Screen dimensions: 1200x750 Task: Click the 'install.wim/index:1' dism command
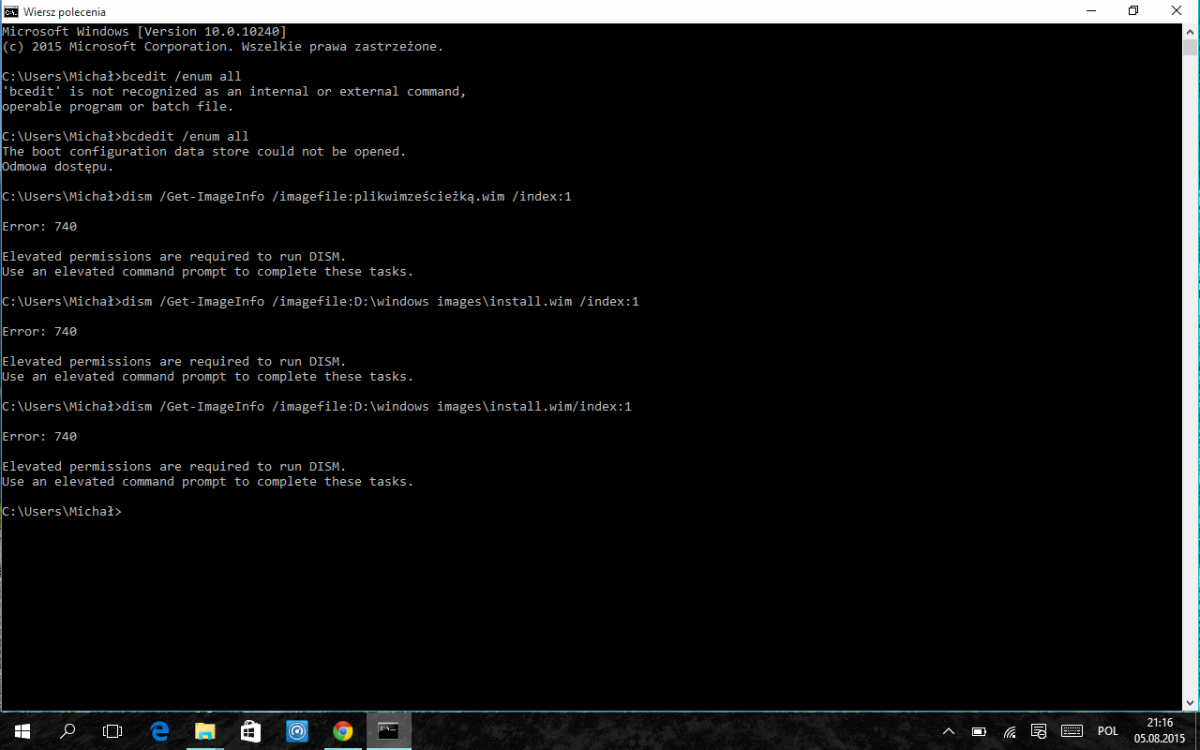[317, 407]
